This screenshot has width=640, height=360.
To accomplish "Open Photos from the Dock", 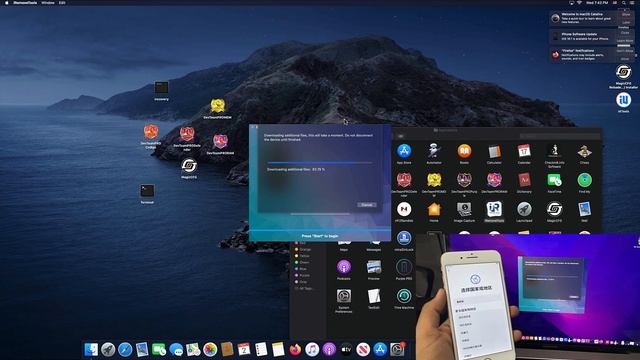I will pyautogui.click(x=210, y=349).
